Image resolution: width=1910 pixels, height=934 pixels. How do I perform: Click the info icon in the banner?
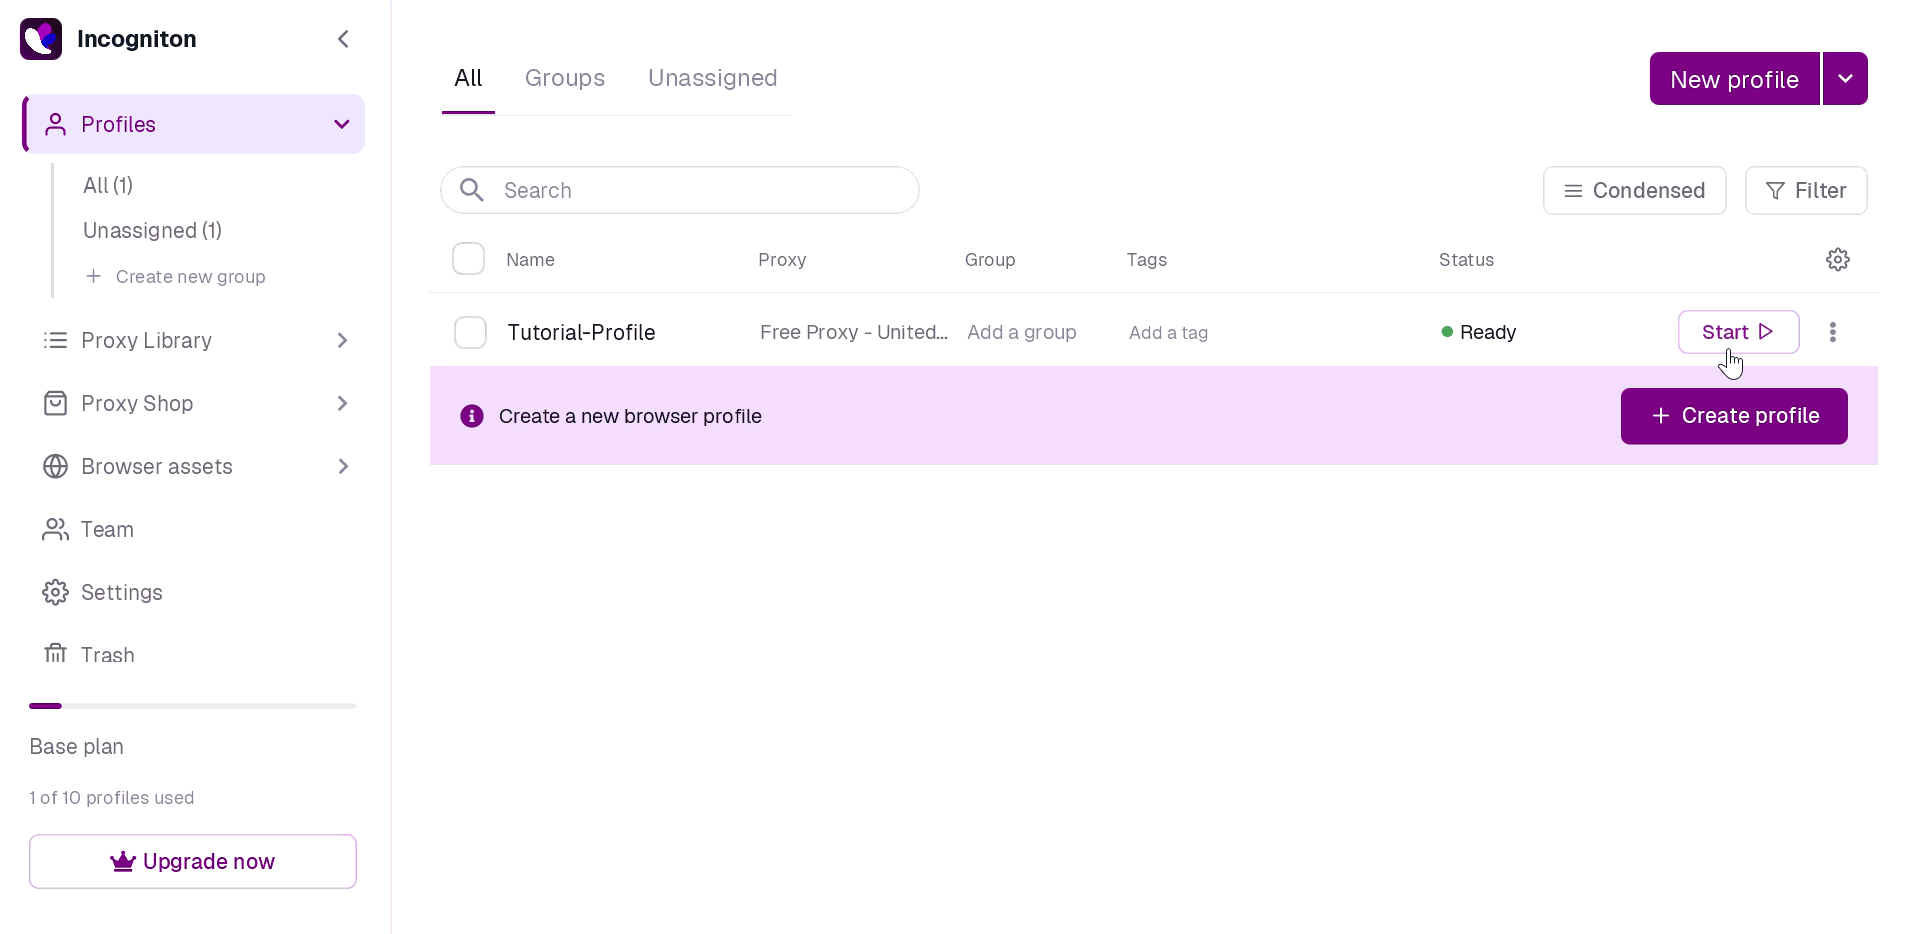click(472, 416)
